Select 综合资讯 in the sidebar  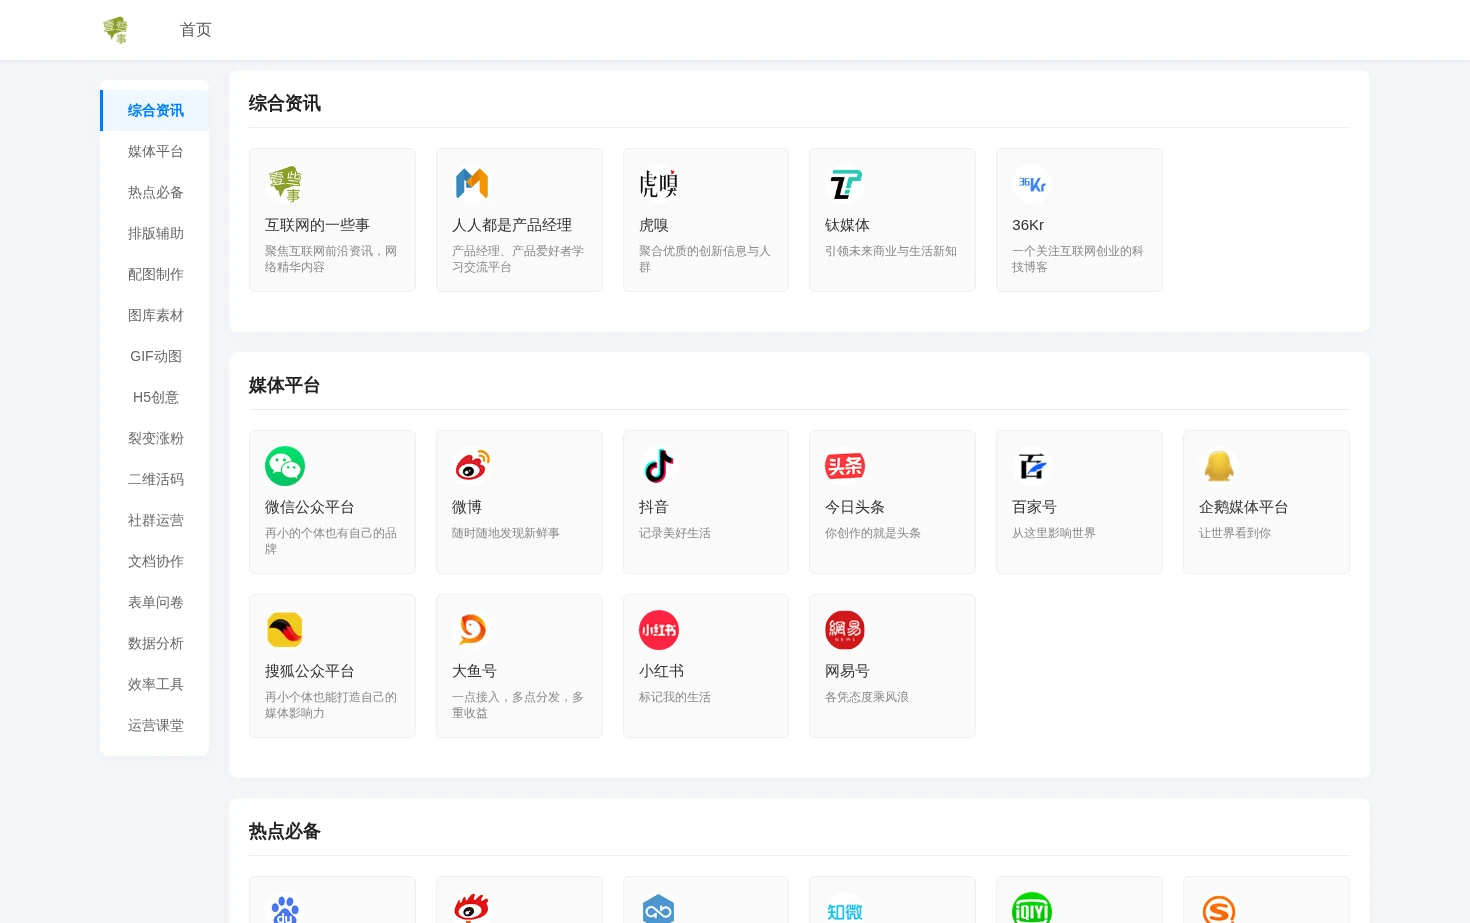[x=155, y=111]
